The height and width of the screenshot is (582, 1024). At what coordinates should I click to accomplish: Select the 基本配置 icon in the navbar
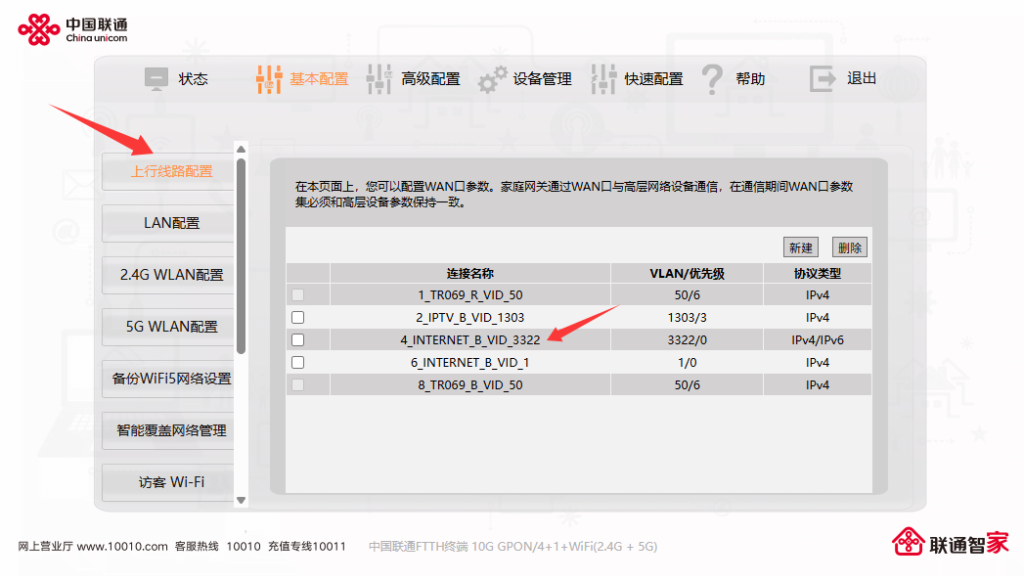268,78
